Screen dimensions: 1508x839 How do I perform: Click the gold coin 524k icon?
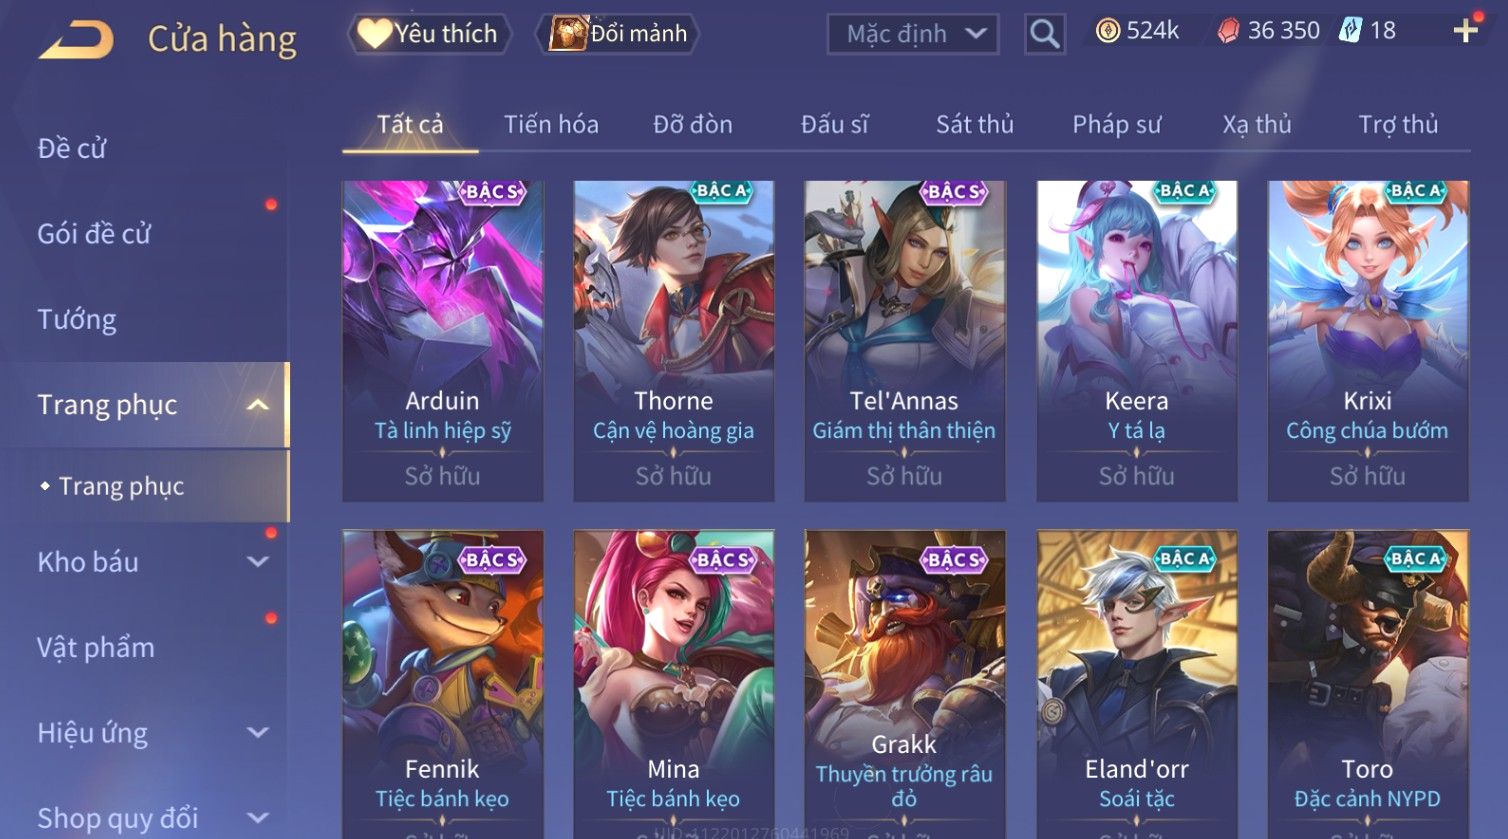tap(1107, 31)
